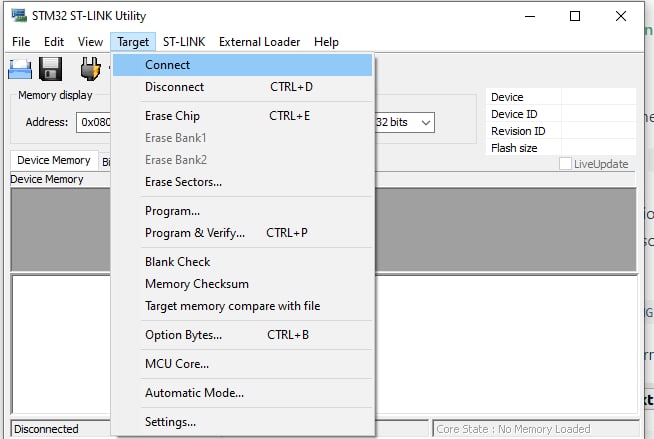
Task: Click the Open file toolbar icon
Action: coord(20,69)
